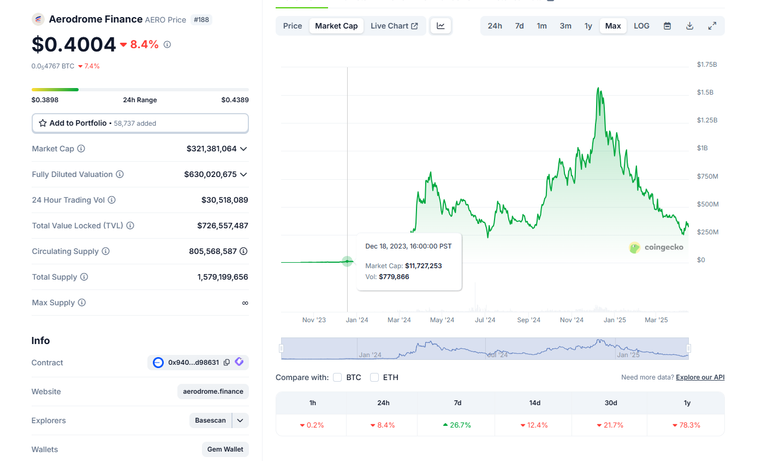Open the Explorers dropdown arrow
The height and width of the screenshot is (461, 768).
(240, 420)
